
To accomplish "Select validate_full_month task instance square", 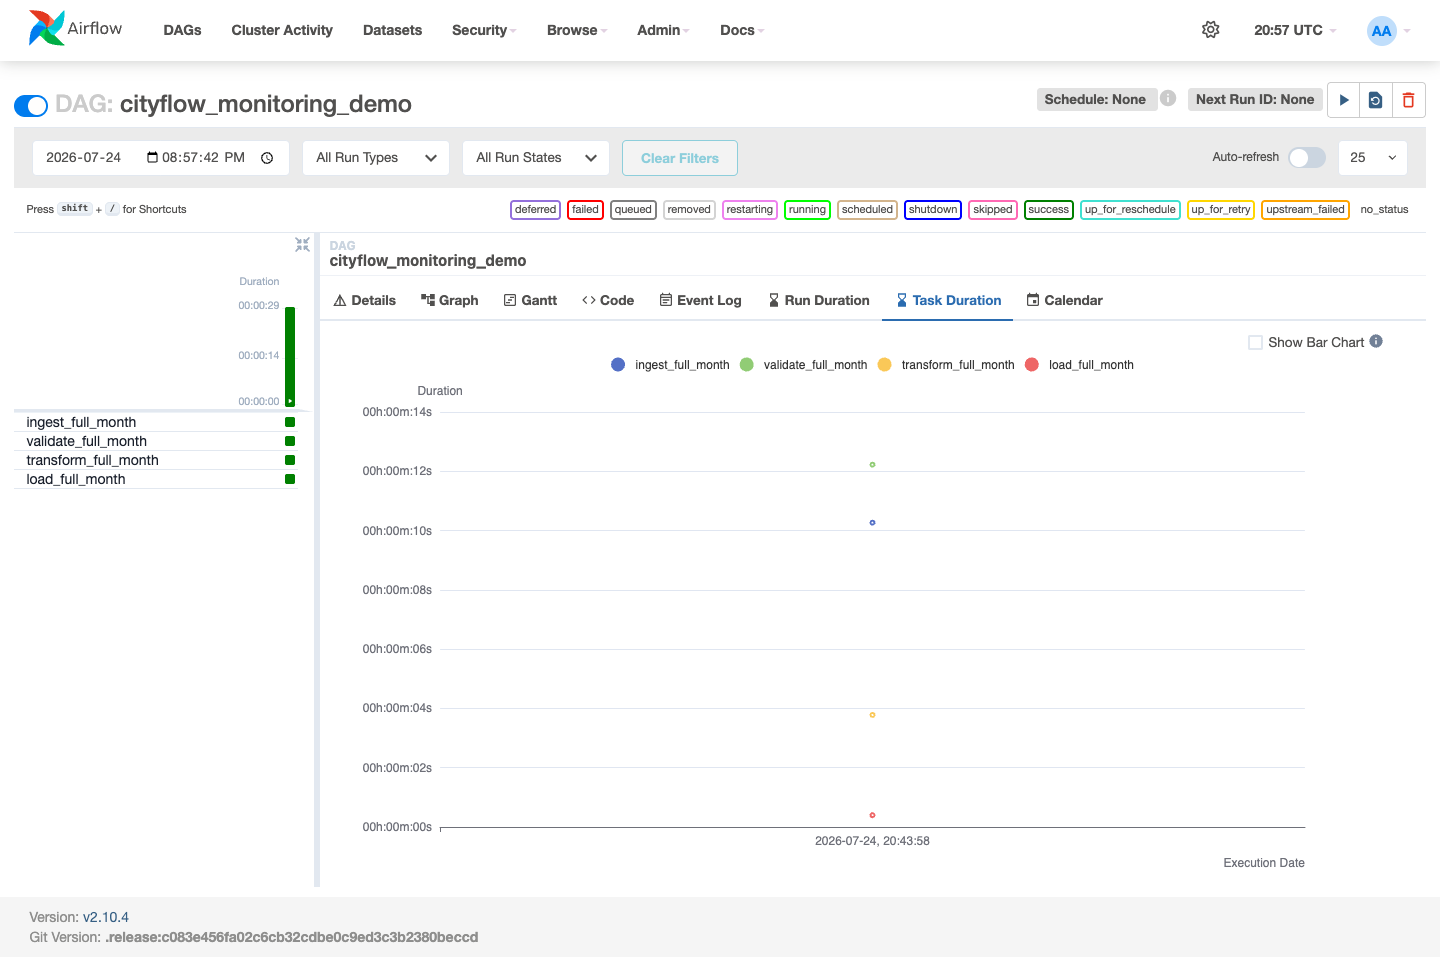I will point(290,441).
